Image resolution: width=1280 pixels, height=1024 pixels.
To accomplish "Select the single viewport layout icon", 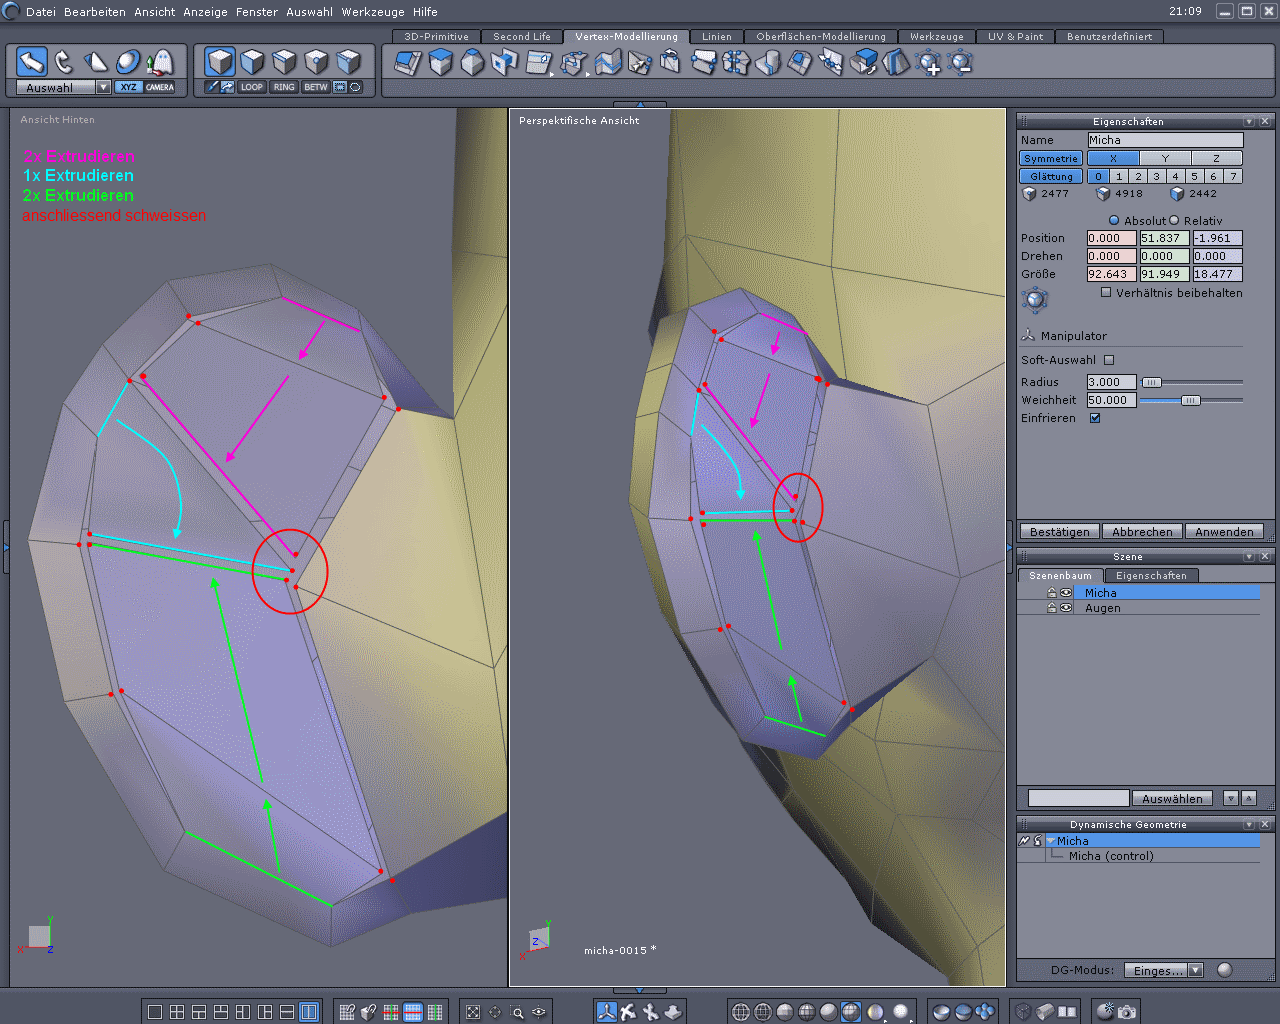I will click(x=155, y=1012).
